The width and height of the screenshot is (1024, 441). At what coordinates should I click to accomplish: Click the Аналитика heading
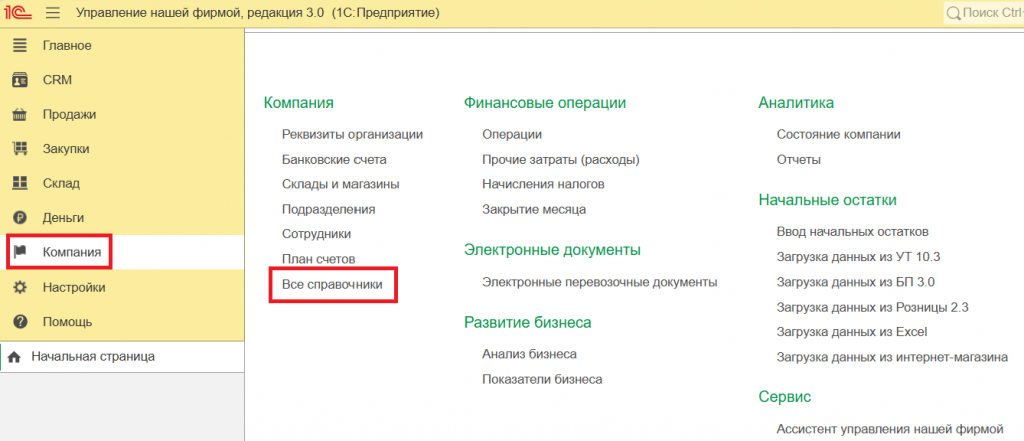click(796, 103)
